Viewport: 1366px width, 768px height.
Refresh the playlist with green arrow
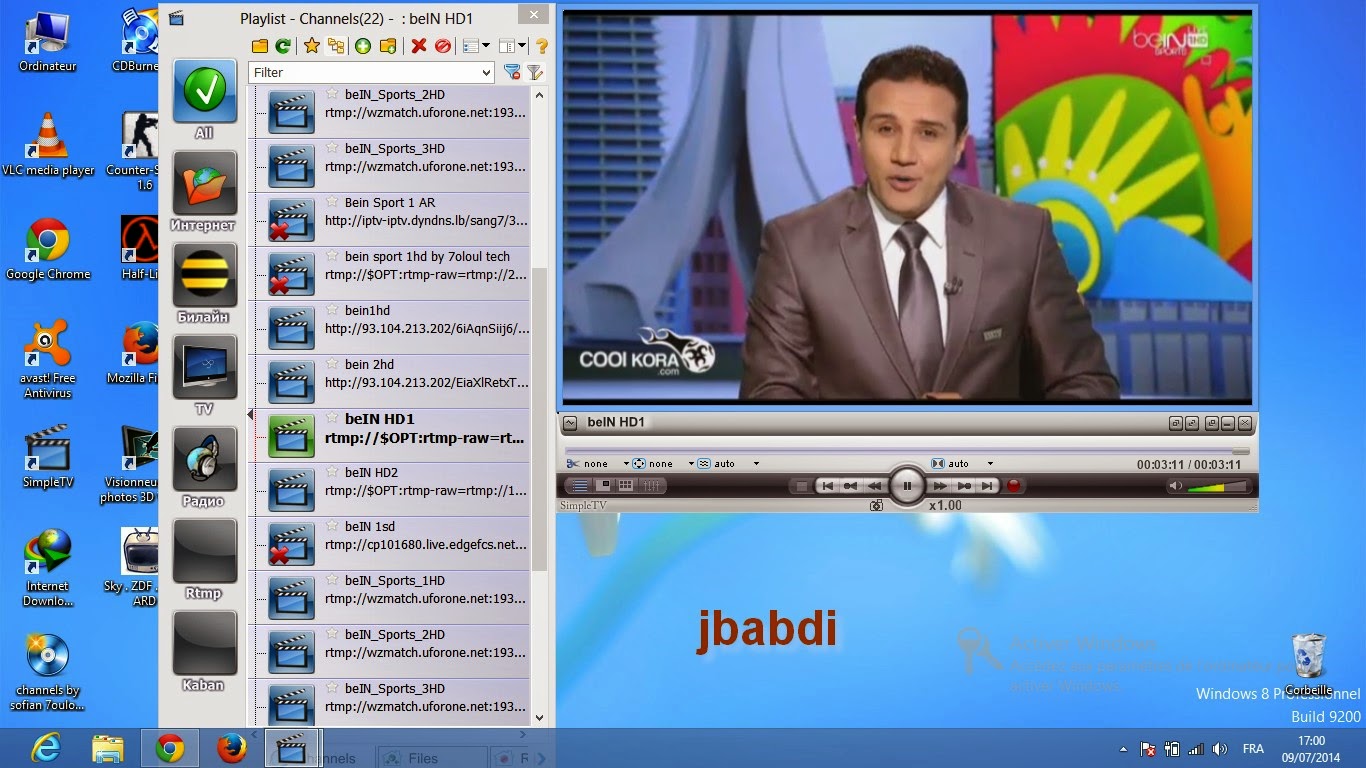click(x=283, y=46)
